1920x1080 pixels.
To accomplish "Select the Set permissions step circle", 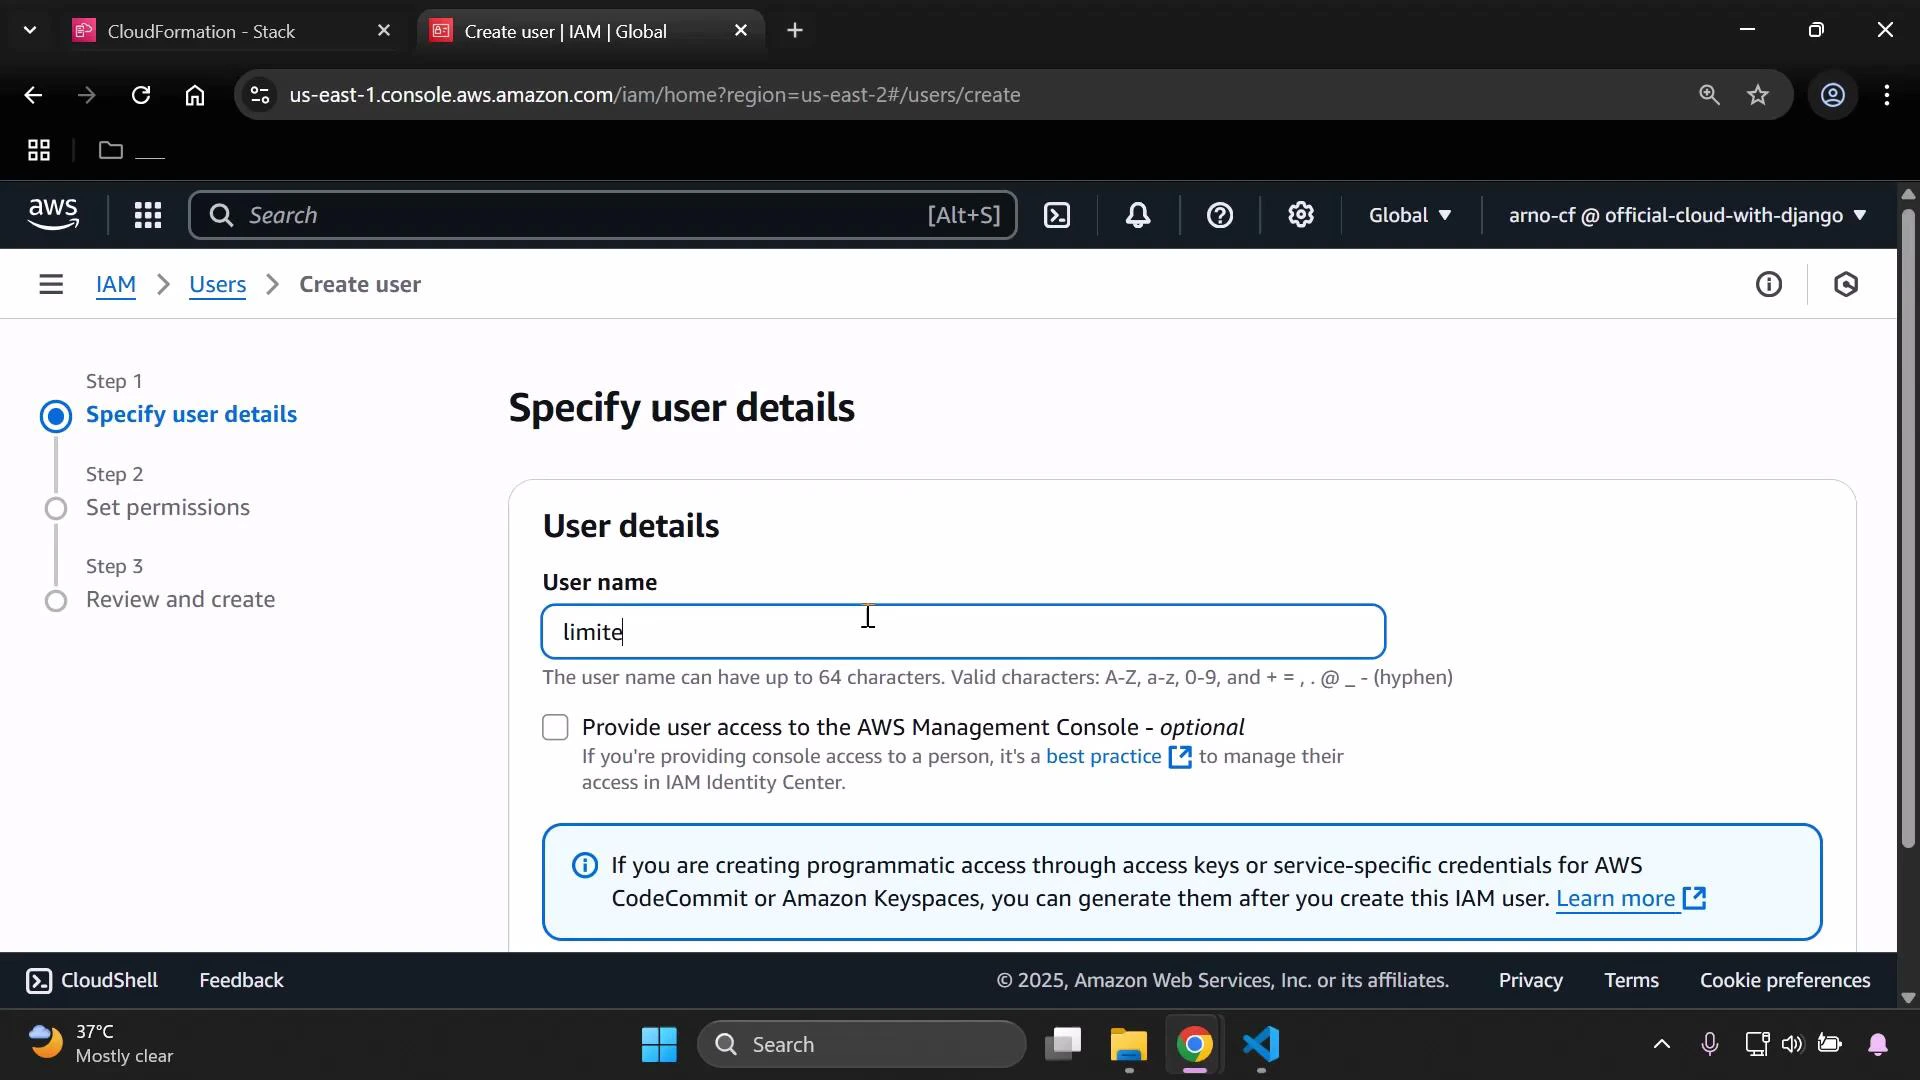I will pyautogui.click(x=56, y=508).
